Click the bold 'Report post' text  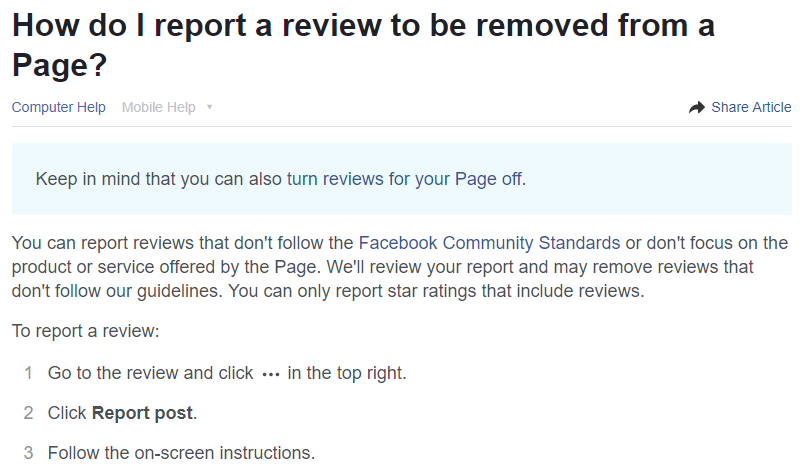pos(142,413)
